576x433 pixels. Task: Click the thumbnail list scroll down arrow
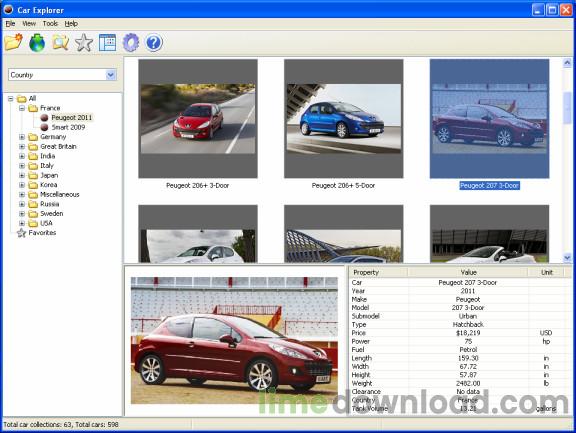pos(567,257)
